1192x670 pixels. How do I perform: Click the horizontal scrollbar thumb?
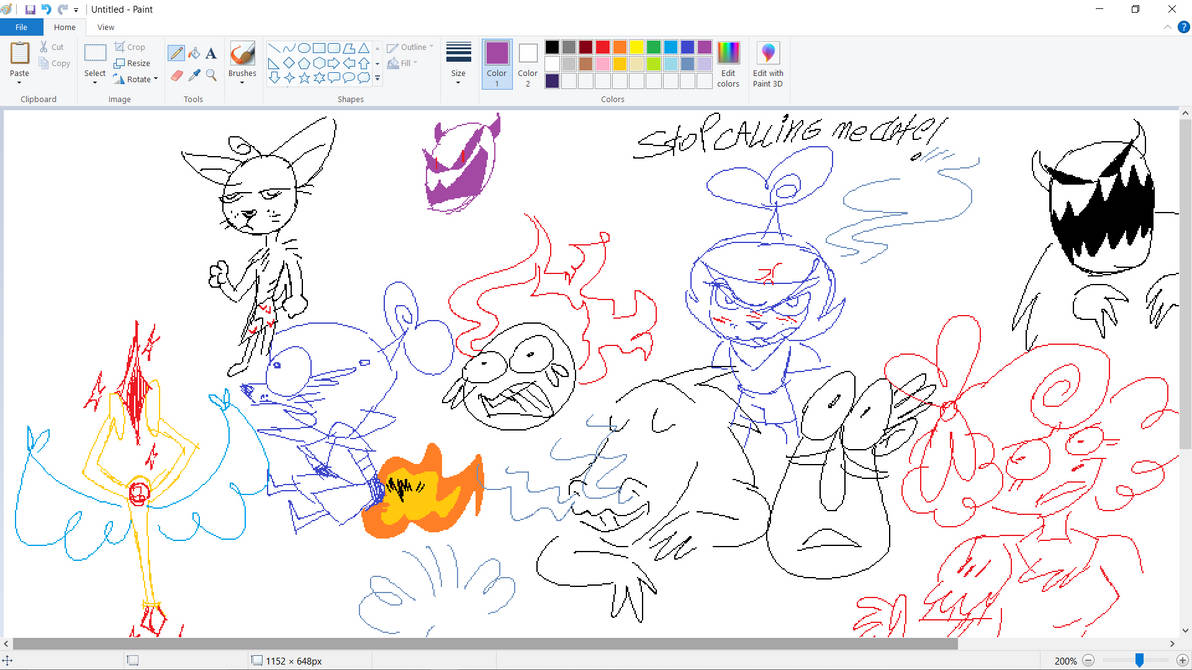pyautogui.click(x=485, y=644)
